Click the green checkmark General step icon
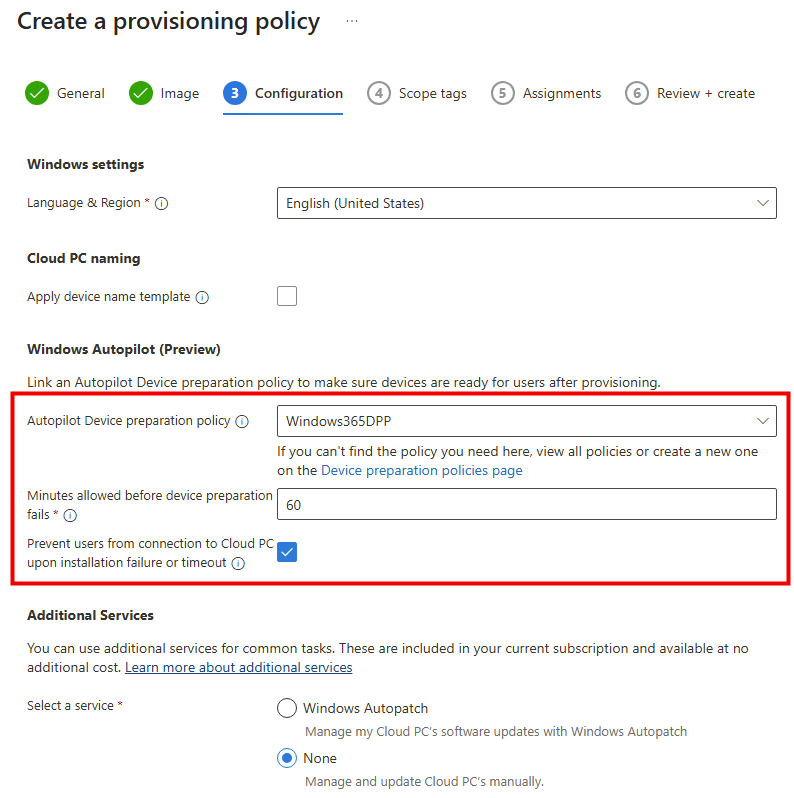This screenshot has width=794, height=798. coord(37,93)
